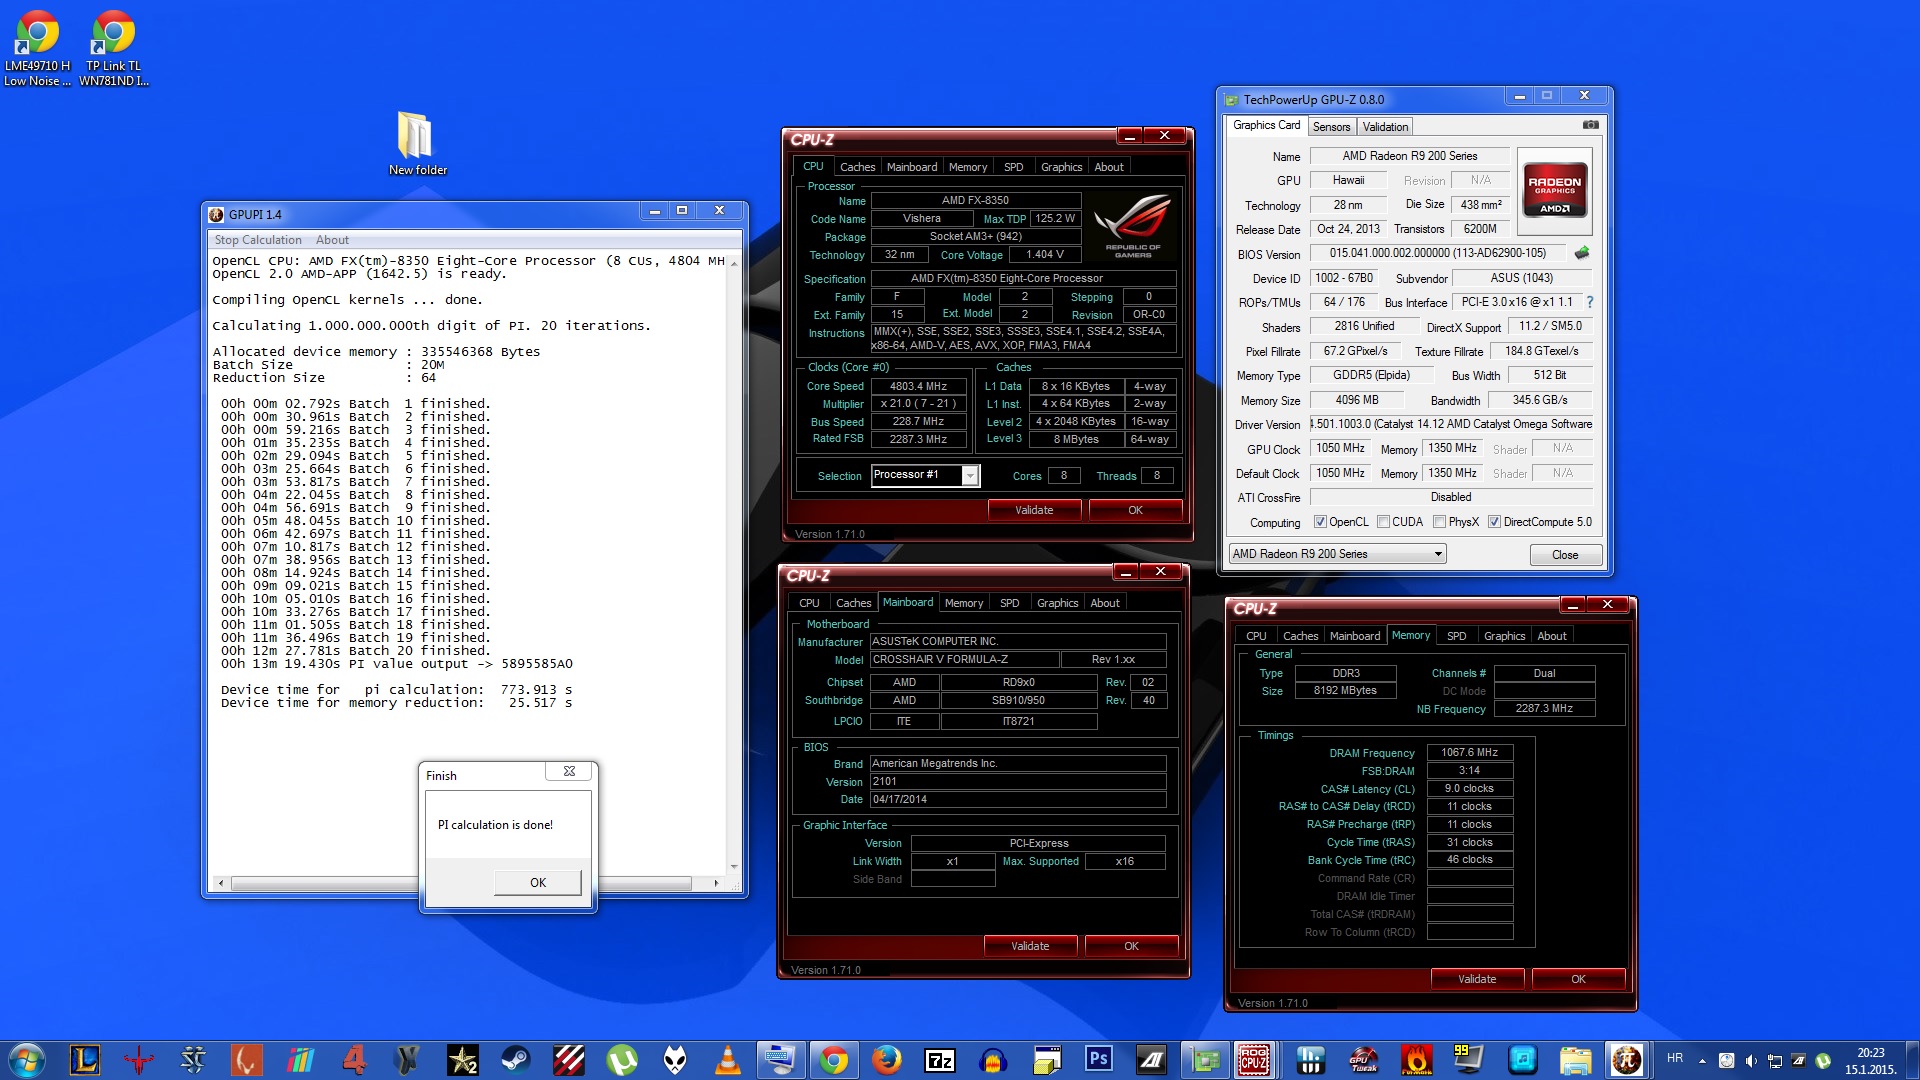Open GPU Tweak taskbar icon

pyautogui.click(x=1363, y=1059)
